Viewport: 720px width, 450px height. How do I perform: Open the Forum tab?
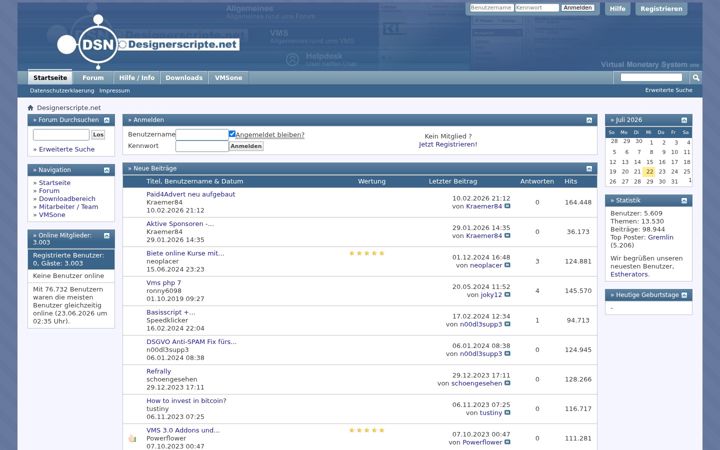[93, 78]
